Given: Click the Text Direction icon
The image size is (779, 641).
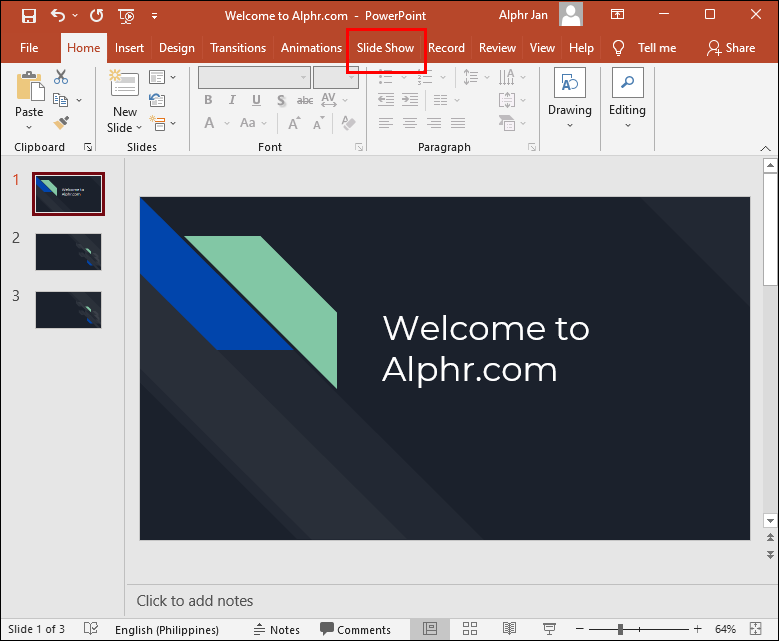Looking at the screenshot, I should point(507,77).
